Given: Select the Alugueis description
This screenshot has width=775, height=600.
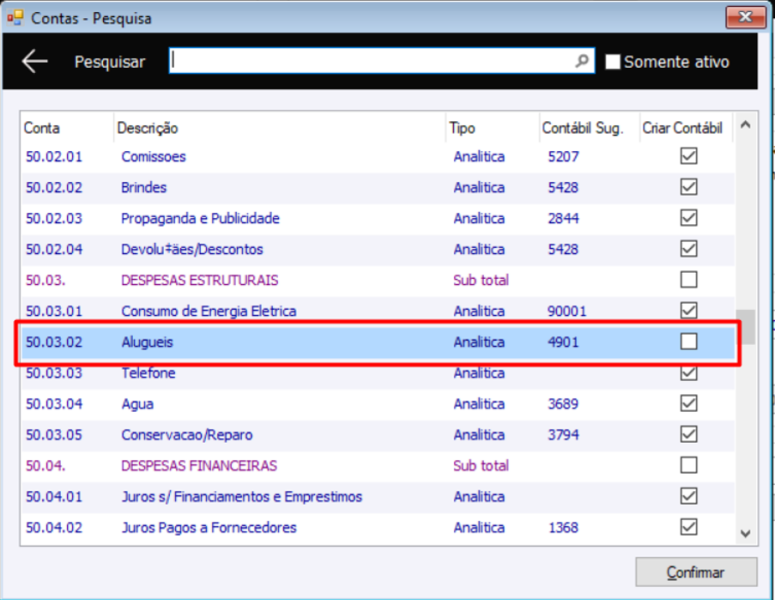Looking at the screenshot, I should [x=147, y=342].
